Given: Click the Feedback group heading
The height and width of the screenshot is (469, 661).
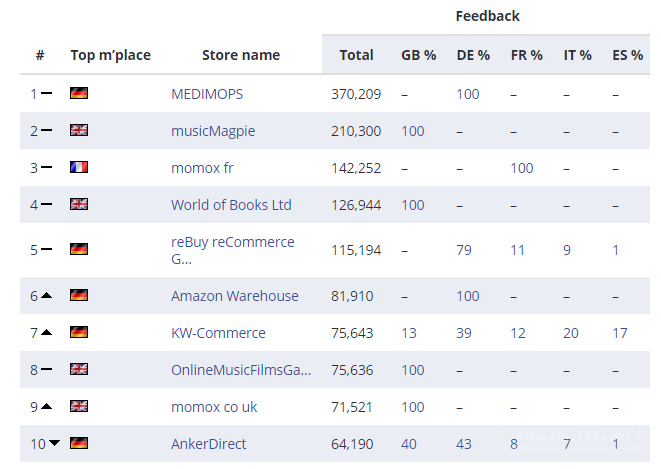Looking at the screenshot, I should click(487, 16).
